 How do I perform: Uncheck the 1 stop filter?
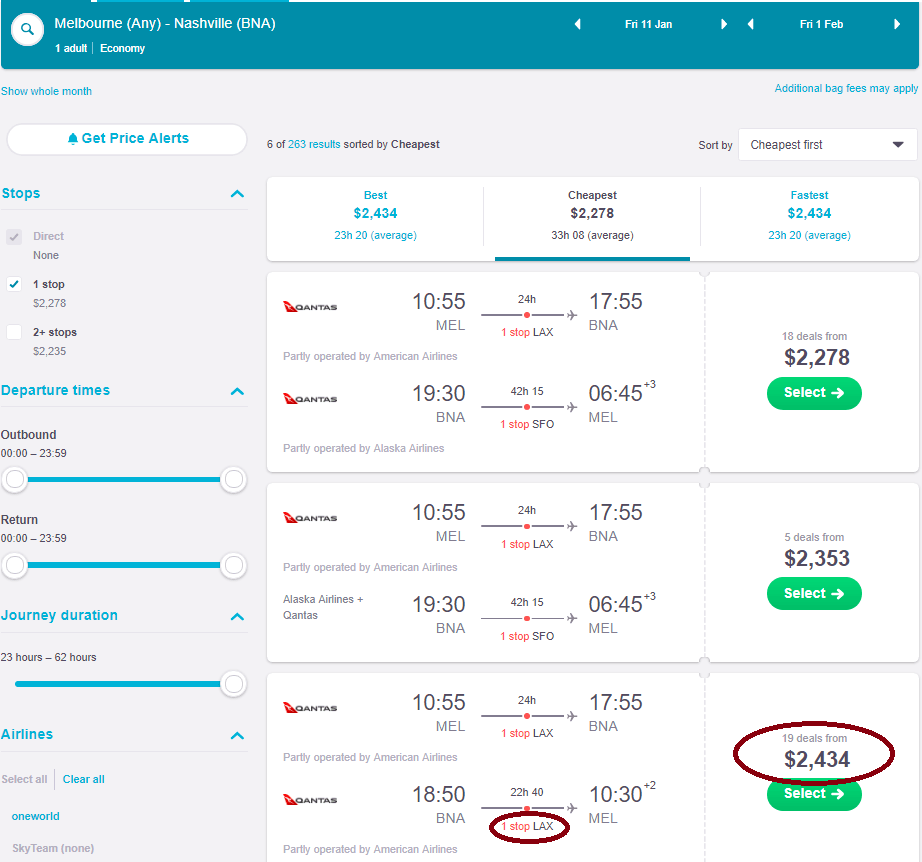click(14, 284)
